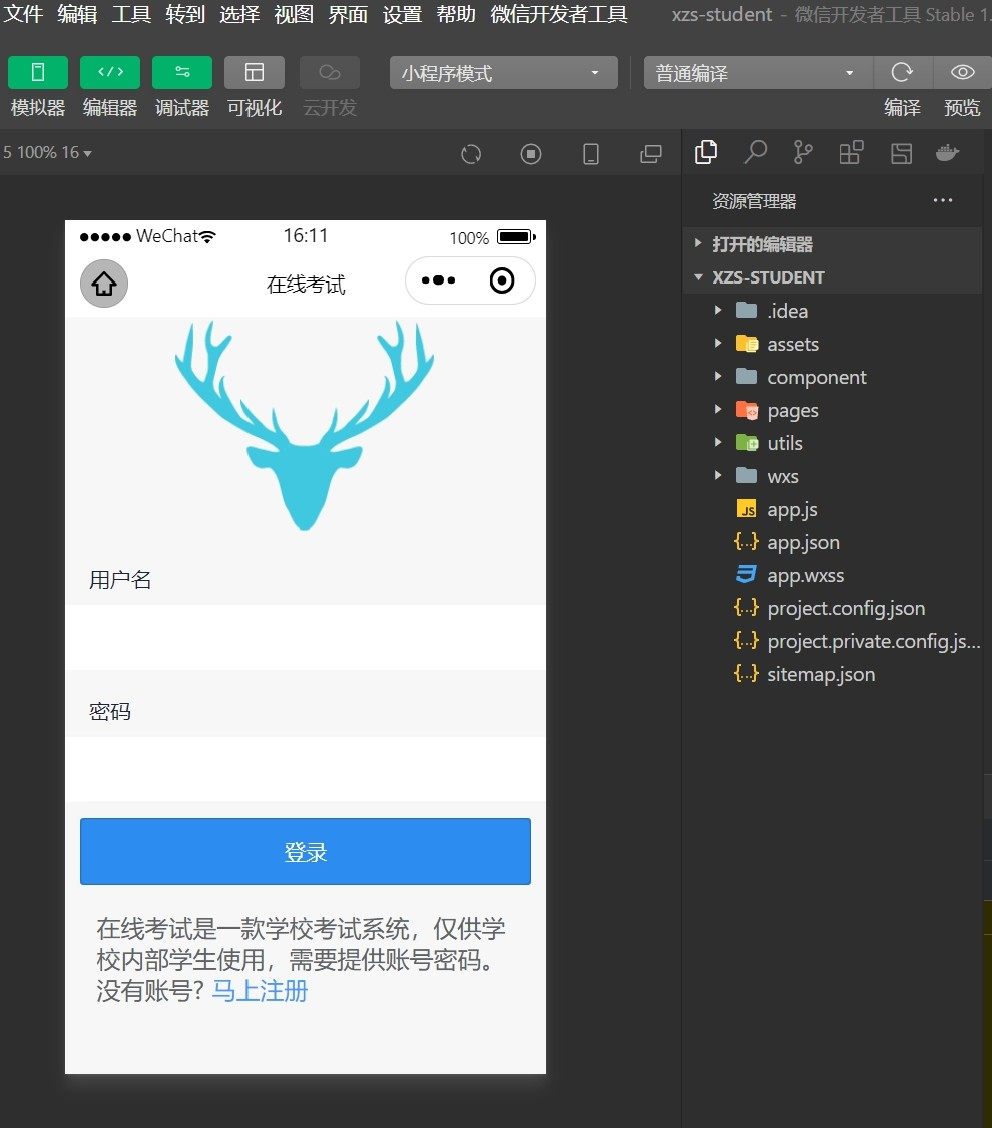Toggle the debugger panel button
Viewport: 992px width, 1128px height.
182,72
